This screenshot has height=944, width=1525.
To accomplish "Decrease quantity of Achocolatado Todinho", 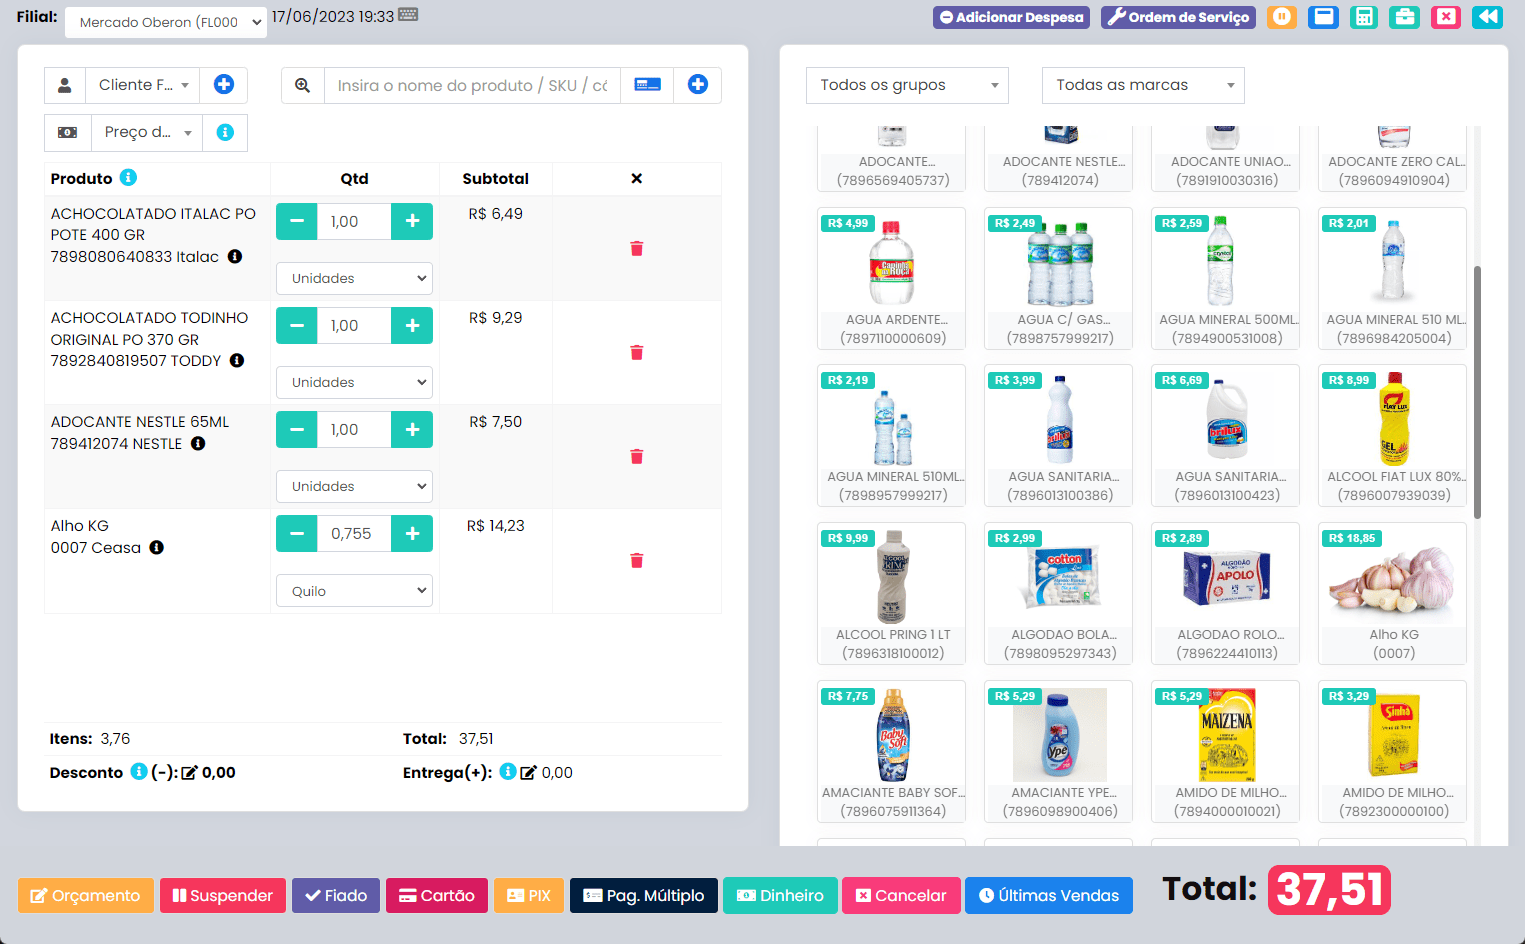I will click(297, 325).
